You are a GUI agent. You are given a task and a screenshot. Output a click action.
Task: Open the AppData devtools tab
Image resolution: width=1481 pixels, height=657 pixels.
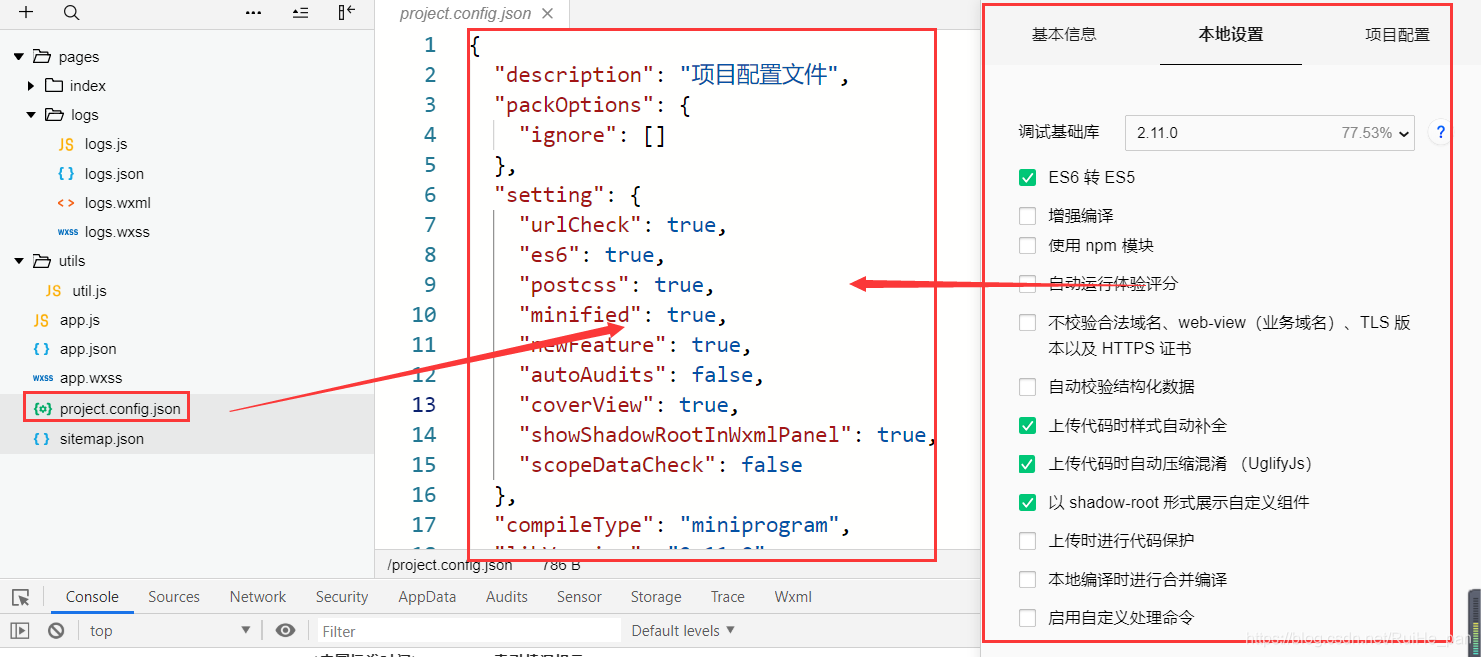(x=427, y=597)
